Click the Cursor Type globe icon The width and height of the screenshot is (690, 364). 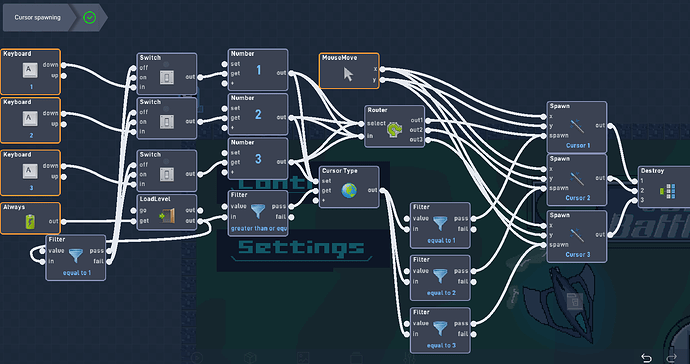tap(349, 191)
